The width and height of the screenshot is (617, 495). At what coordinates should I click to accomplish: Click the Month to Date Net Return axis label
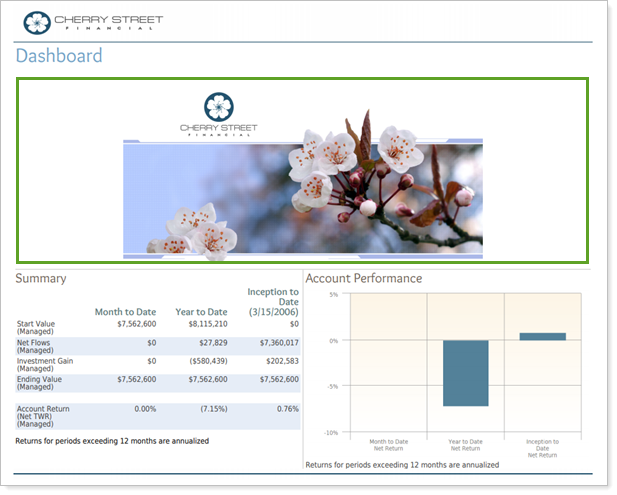point(390,445)
